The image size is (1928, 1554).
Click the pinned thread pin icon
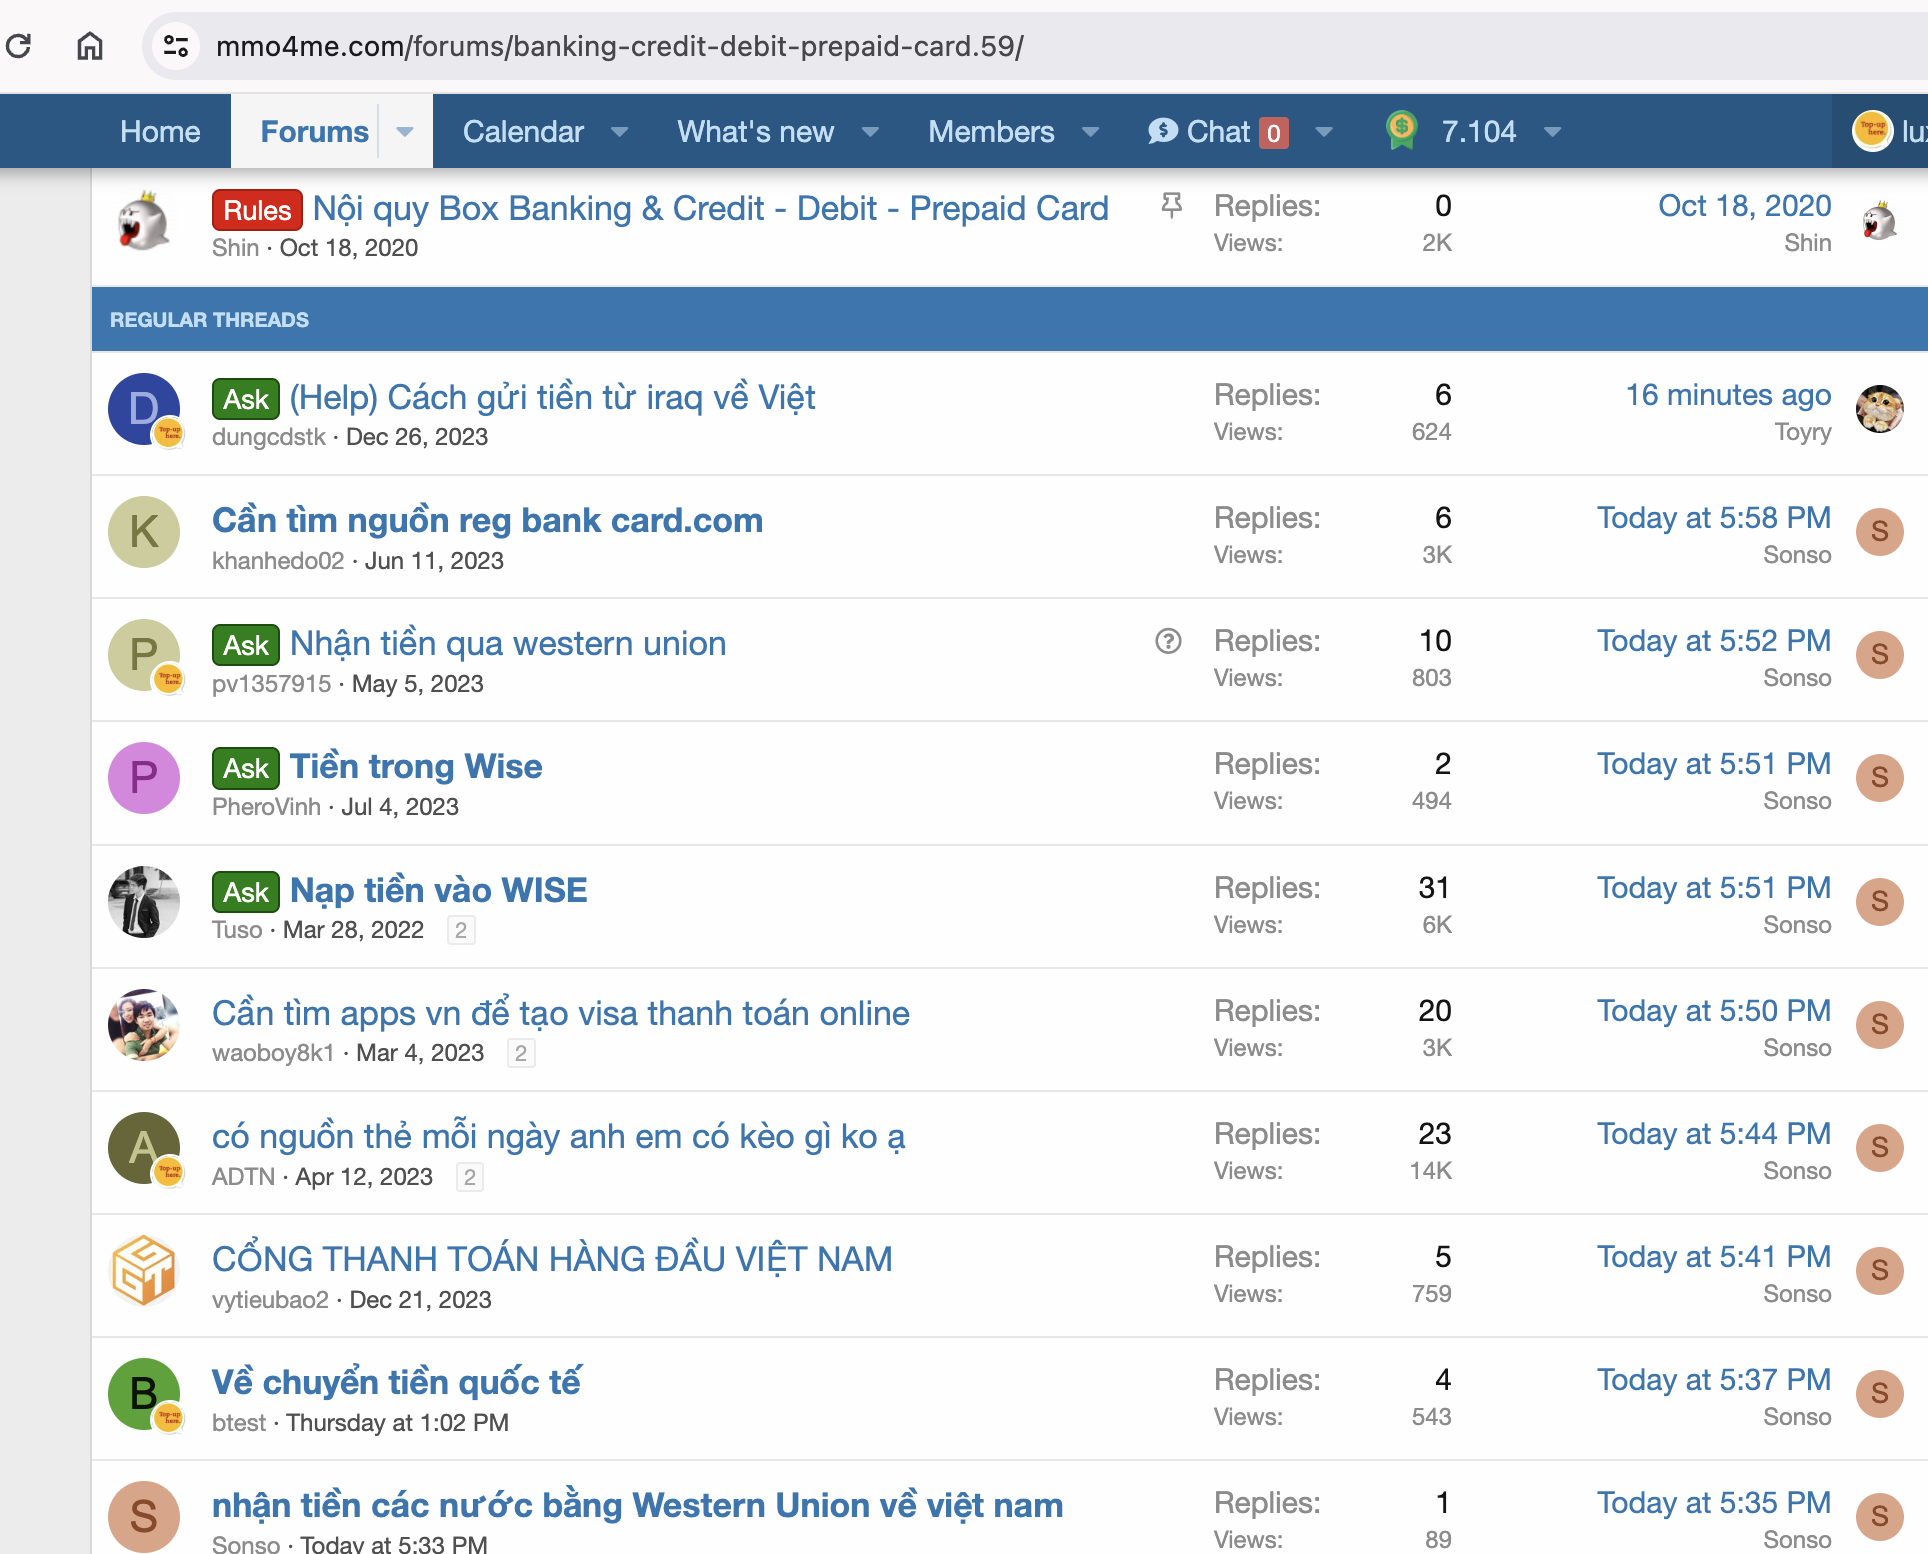(1171, 206)
